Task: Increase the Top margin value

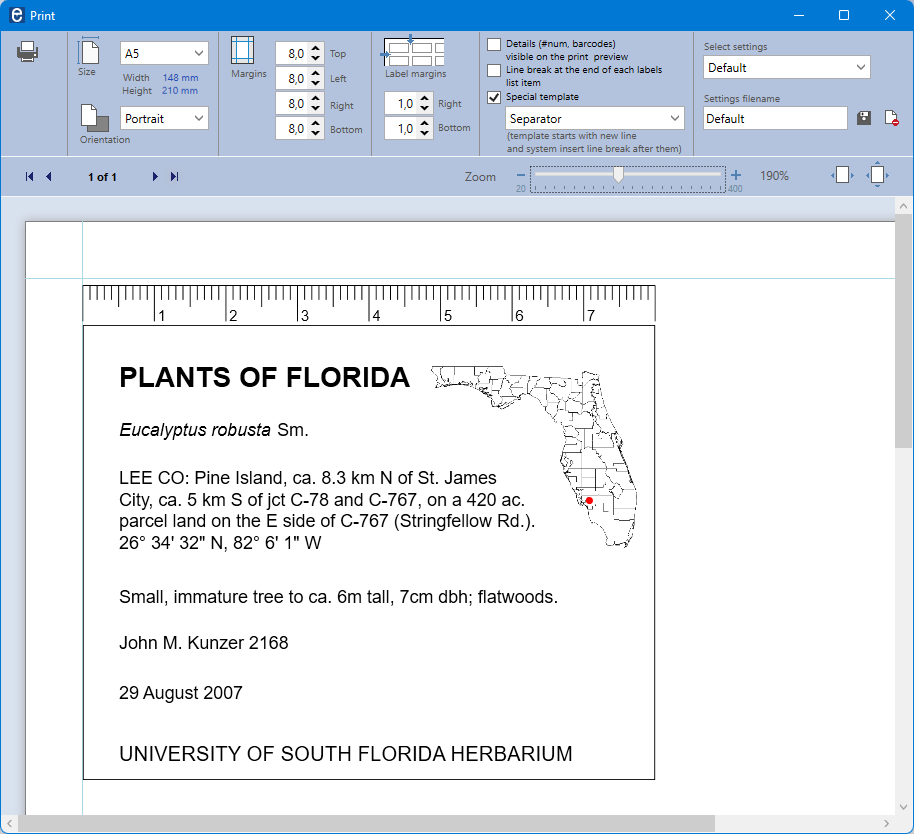Action: pos(316,48)
